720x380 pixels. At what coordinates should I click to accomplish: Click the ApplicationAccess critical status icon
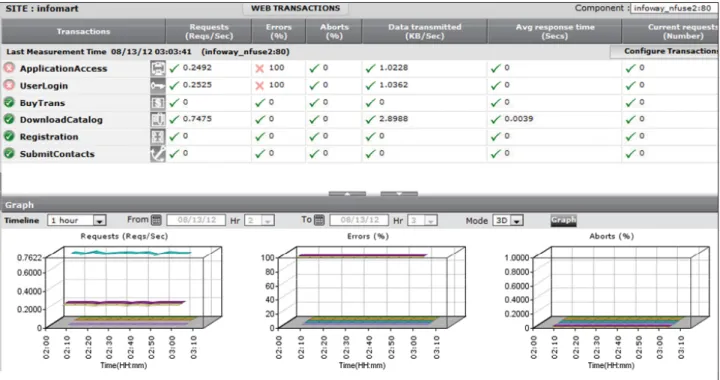click(x=9, y=68)
